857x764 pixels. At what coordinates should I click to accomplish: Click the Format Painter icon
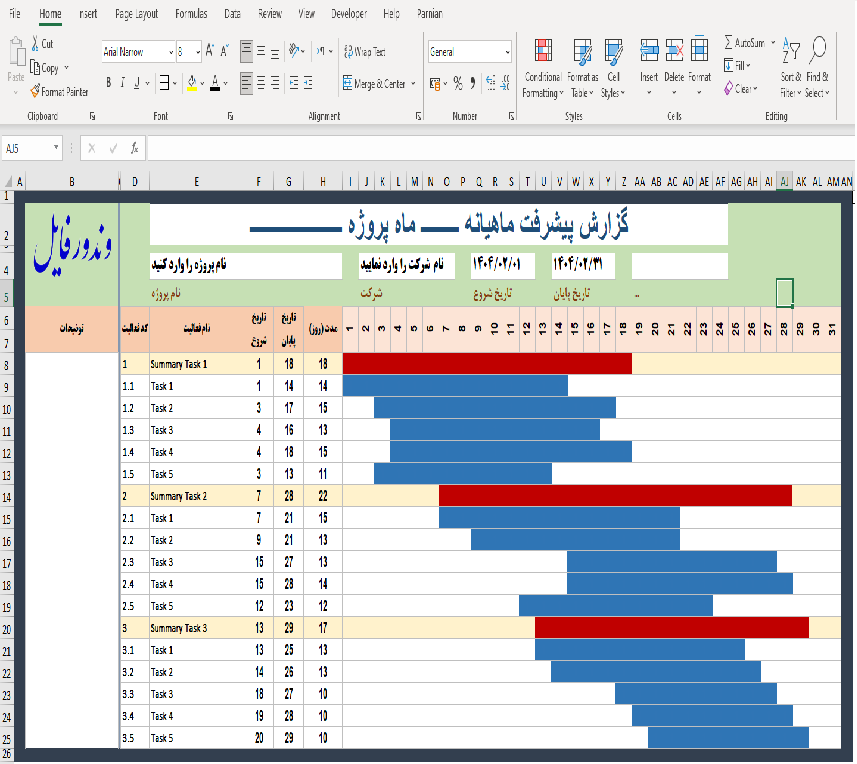pos(35,91)
